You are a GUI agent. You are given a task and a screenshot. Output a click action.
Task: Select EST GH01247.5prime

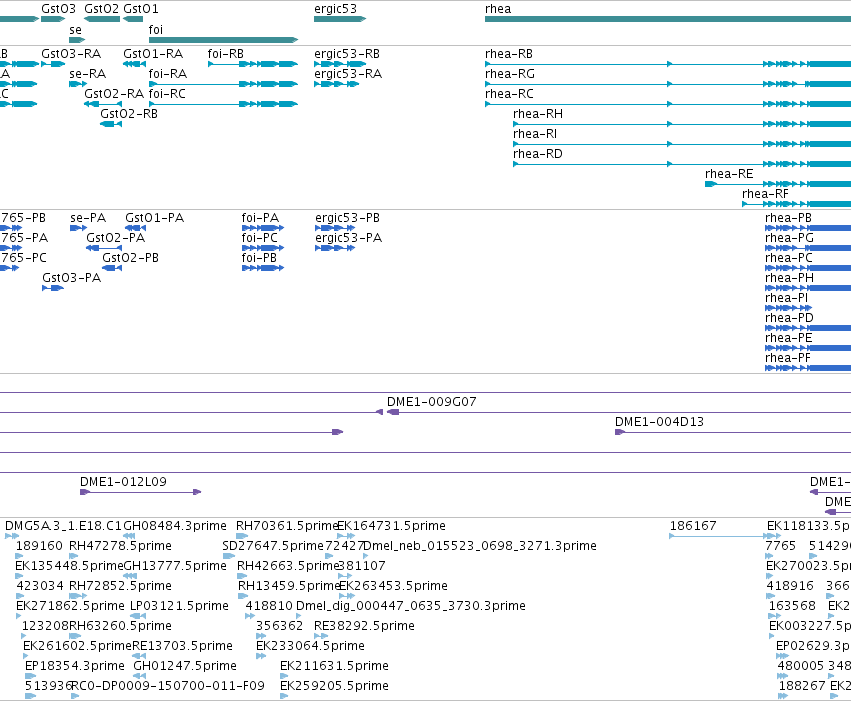(185, 666)
